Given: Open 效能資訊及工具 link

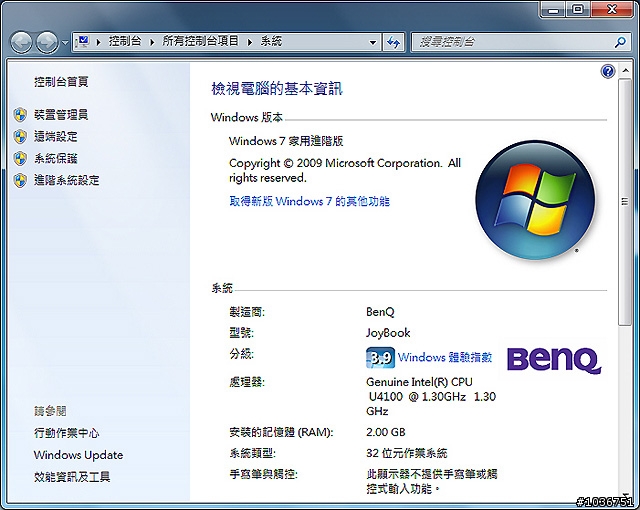Looking at the screenshot, I should 72,477.
